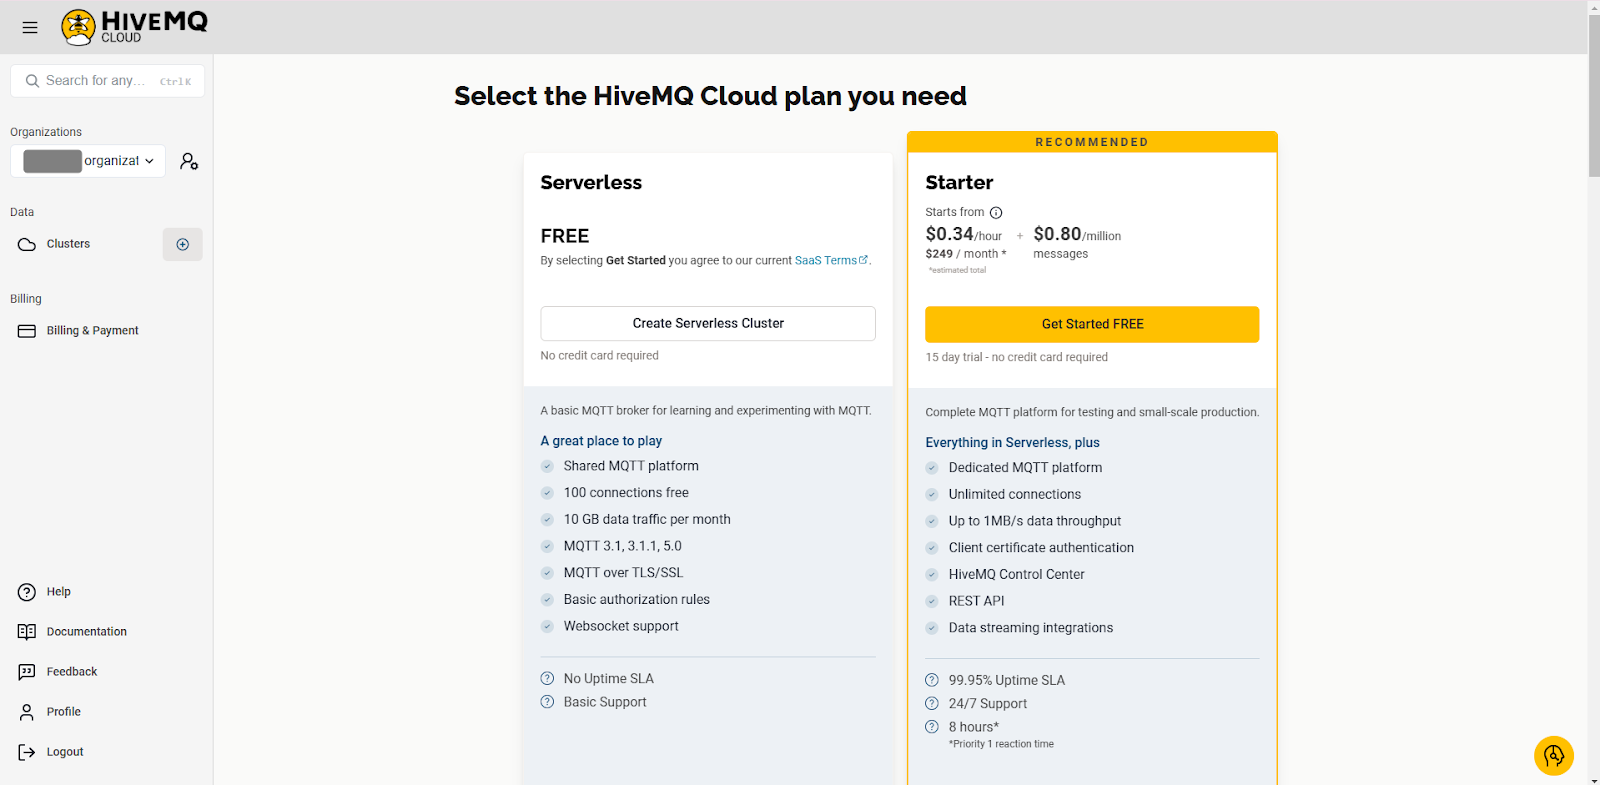Click 'Unlimited connections' feature text
This screenshot has width=1600, height=785.
[1015, 494]
